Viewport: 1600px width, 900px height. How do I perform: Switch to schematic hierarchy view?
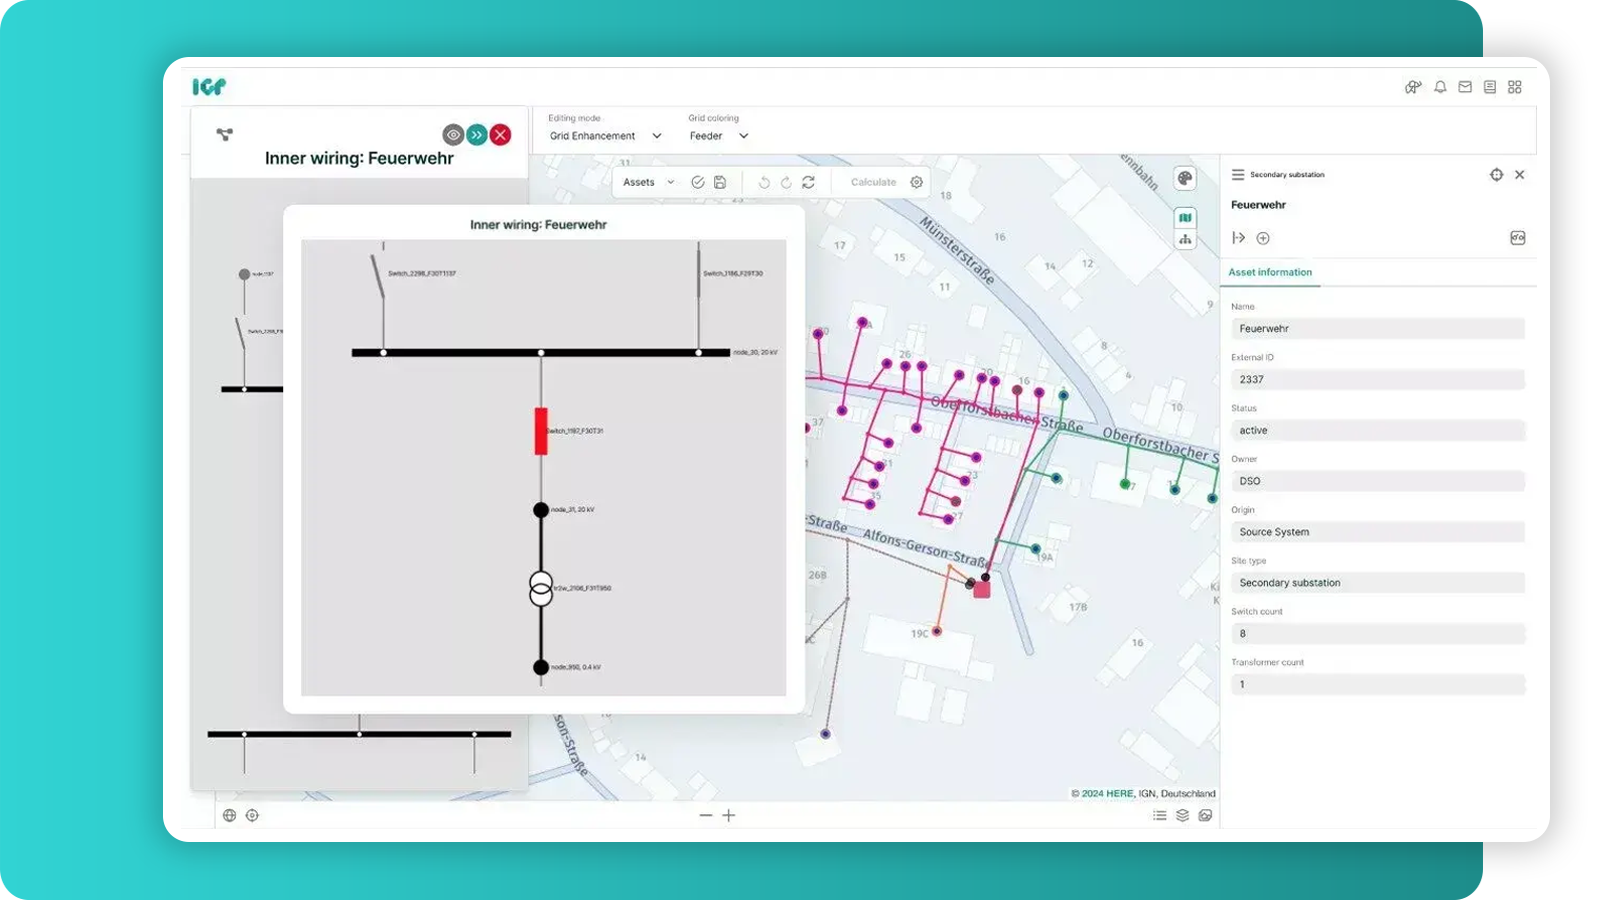click(x=1185, y=239)
